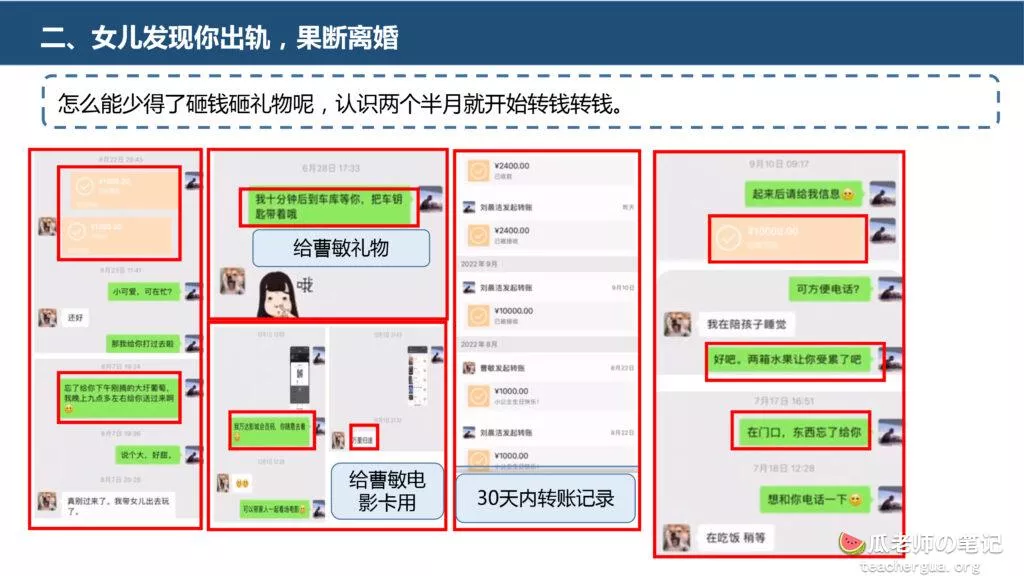Open the teachergua.org watermark link
1024x576 pixels.
pos(920,566)
